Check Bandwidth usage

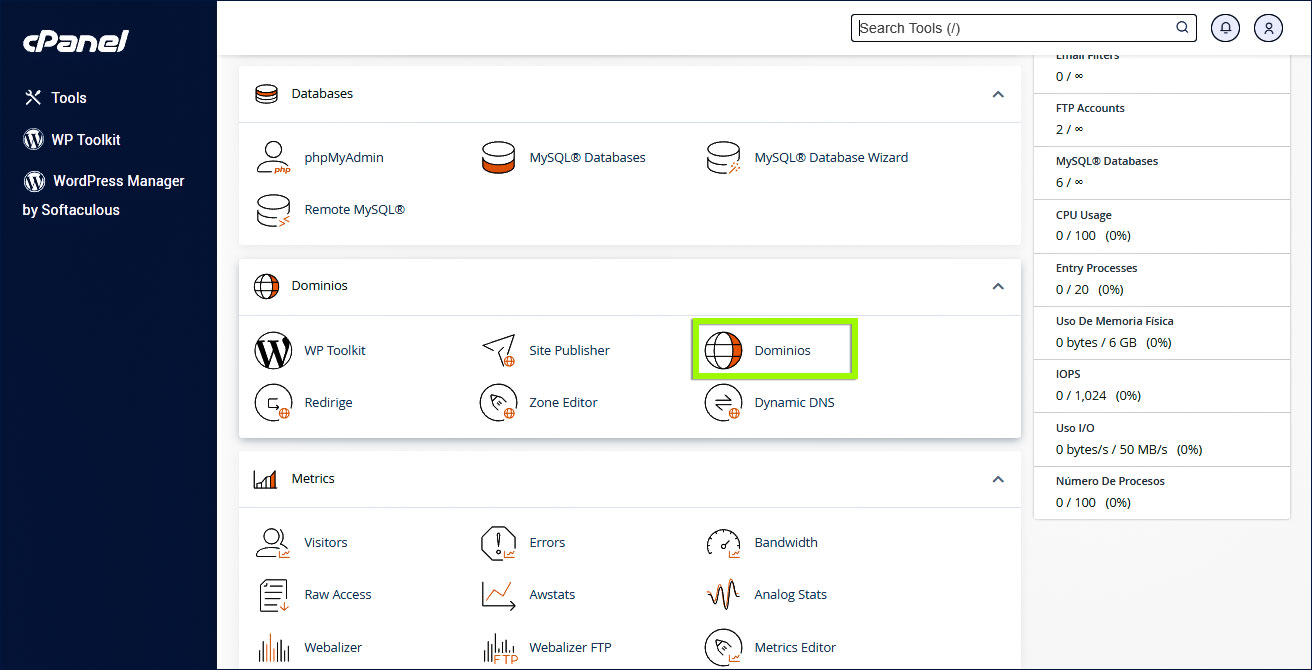[x=786, y=542]
